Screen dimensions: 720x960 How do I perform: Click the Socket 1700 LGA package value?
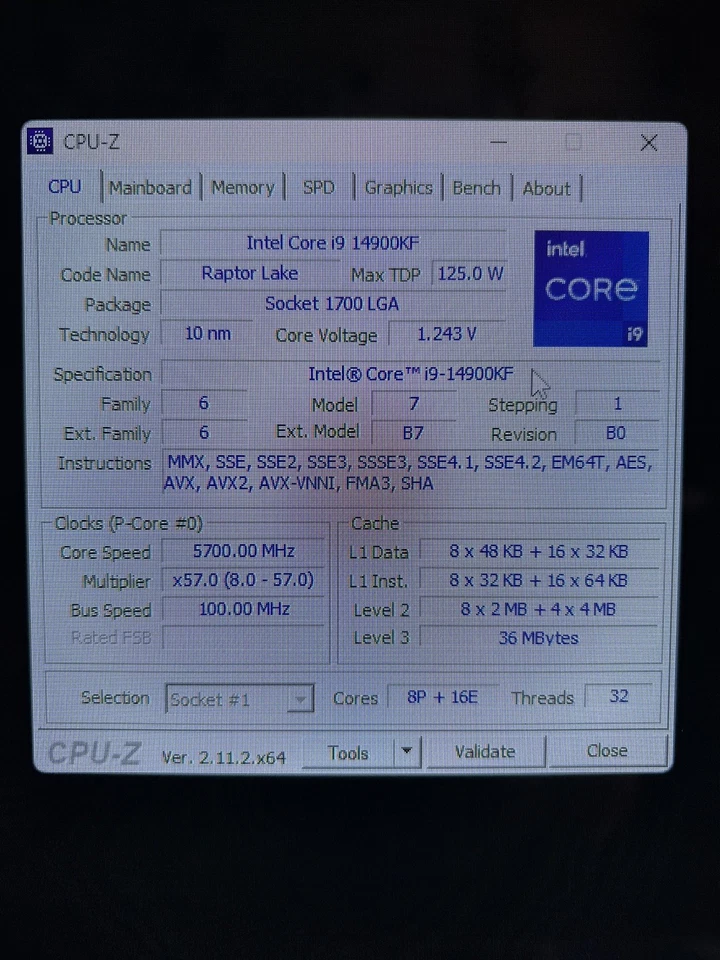pyautogui.click(x=332, y=304)
